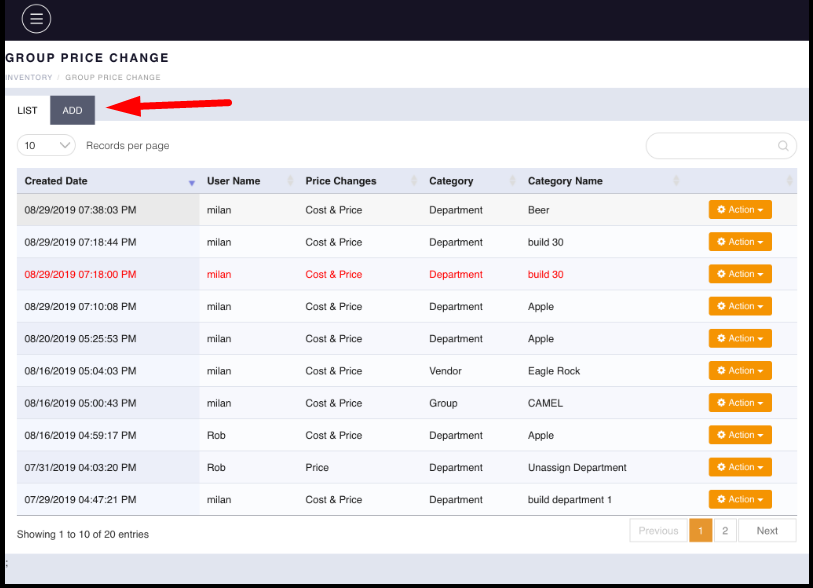Click inside the search input field
Screen dimensions: 813x588
click(x=710, y=146)
